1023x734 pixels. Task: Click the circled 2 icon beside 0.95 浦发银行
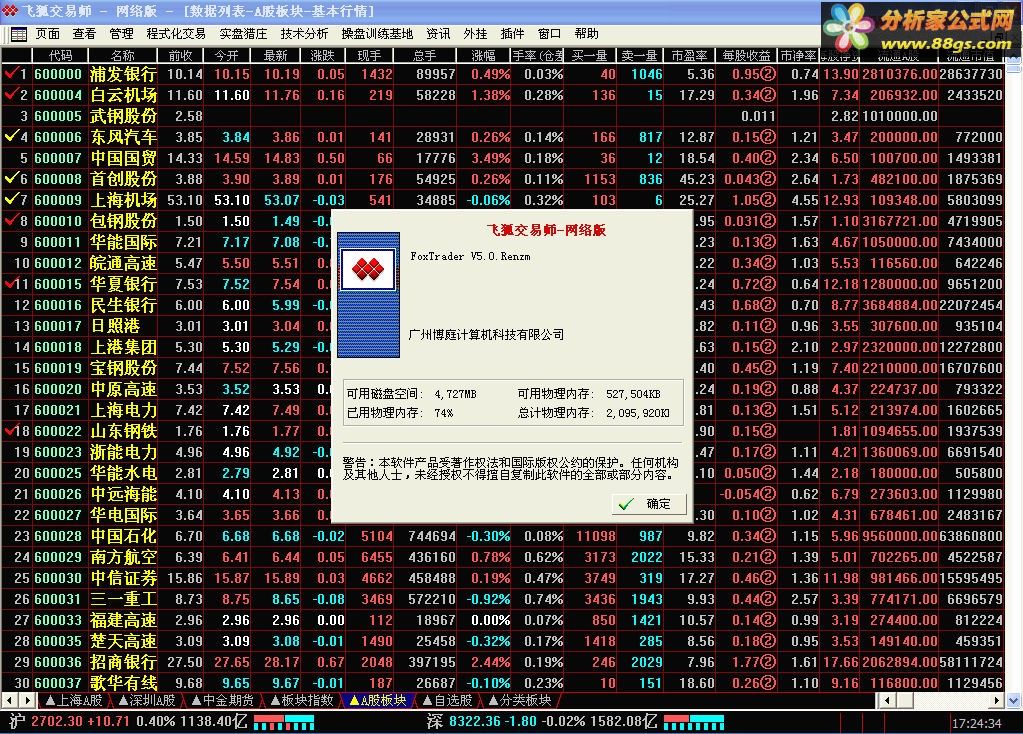coord(768,74)
